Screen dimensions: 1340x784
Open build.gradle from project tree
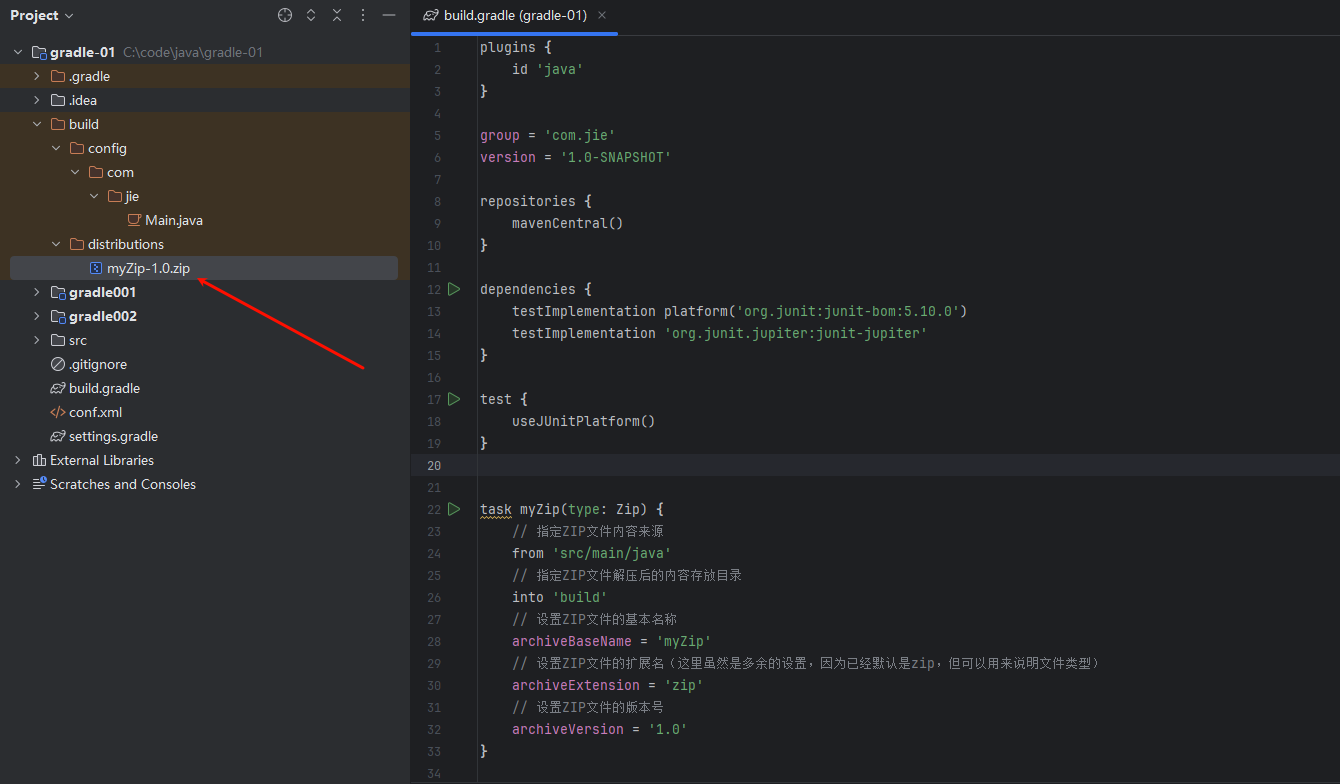tap(104, 388)
